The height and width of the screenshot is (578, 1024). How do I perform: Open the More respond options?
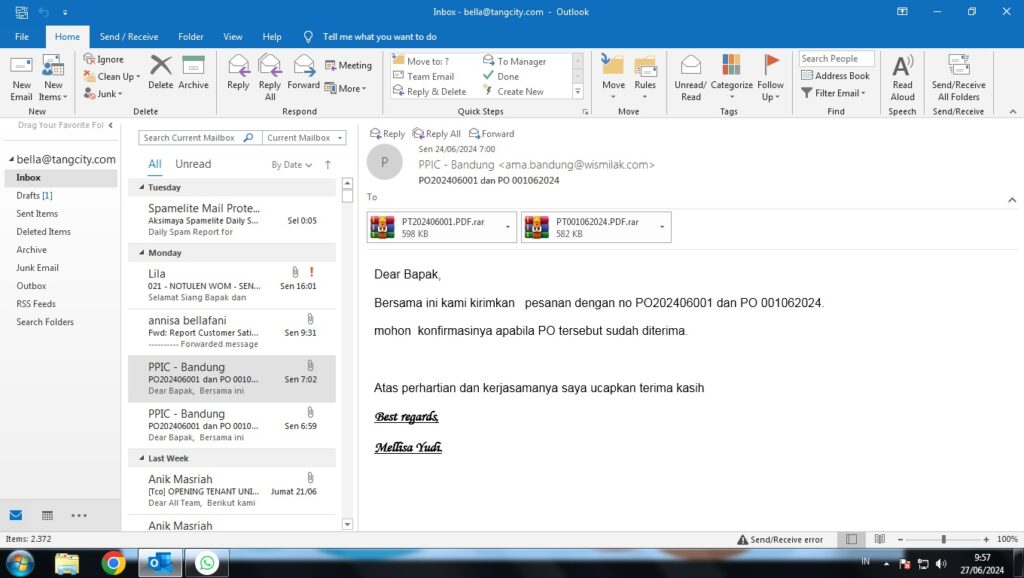click(345, 88)
